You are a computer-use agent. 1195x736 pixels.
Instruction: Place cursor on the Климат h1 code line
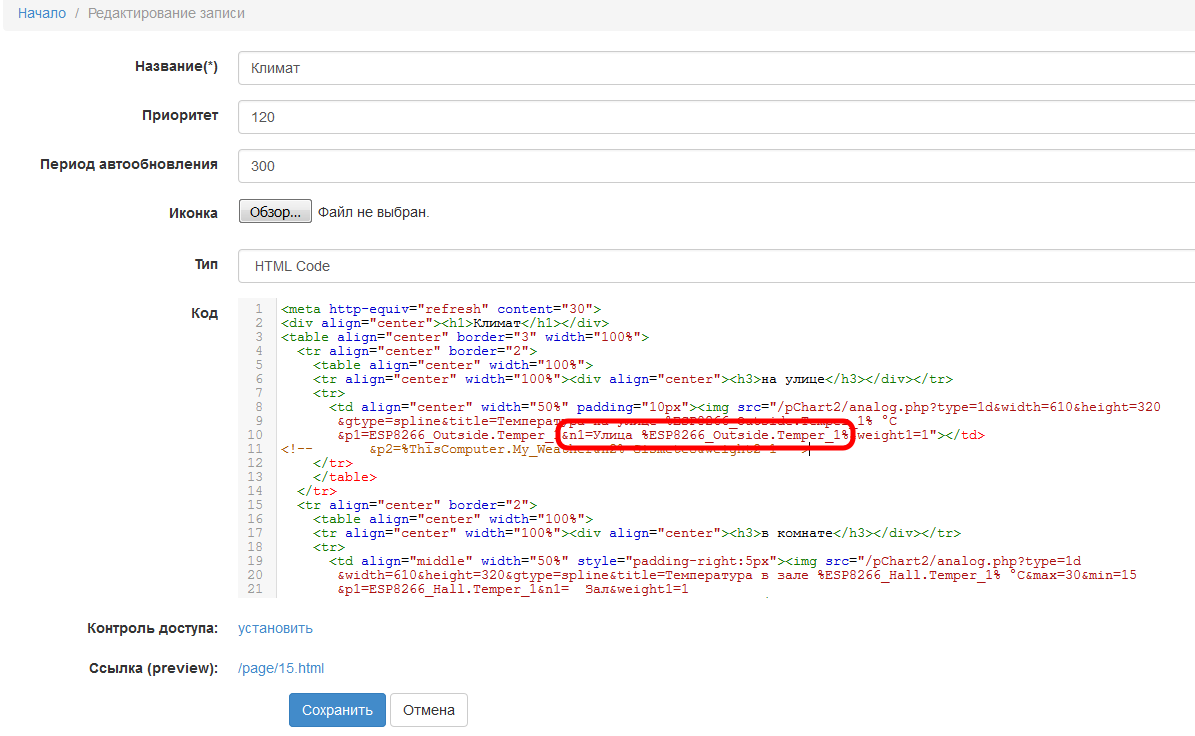[445, 323]
